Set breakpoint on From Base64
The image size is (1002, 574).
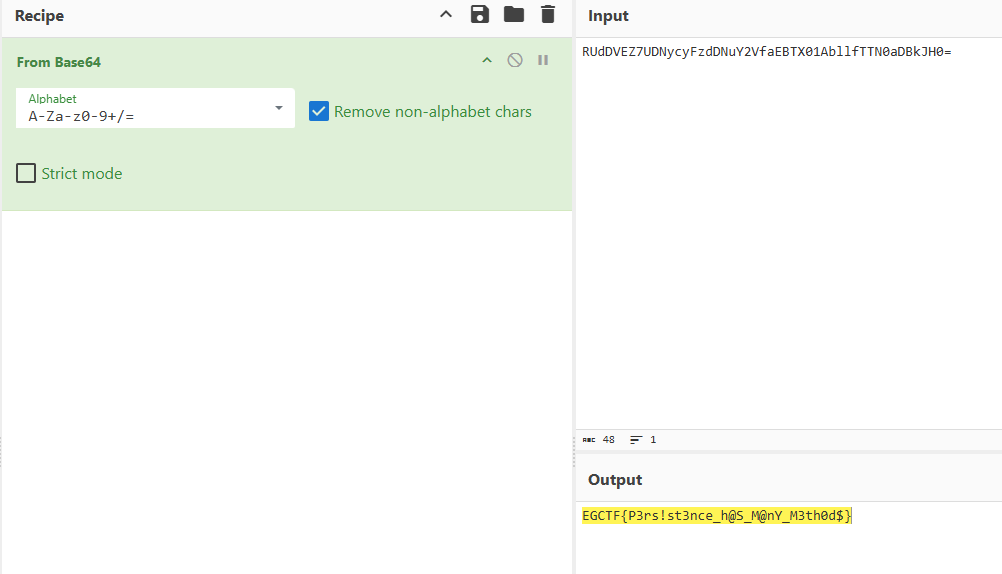click(543, 60)
